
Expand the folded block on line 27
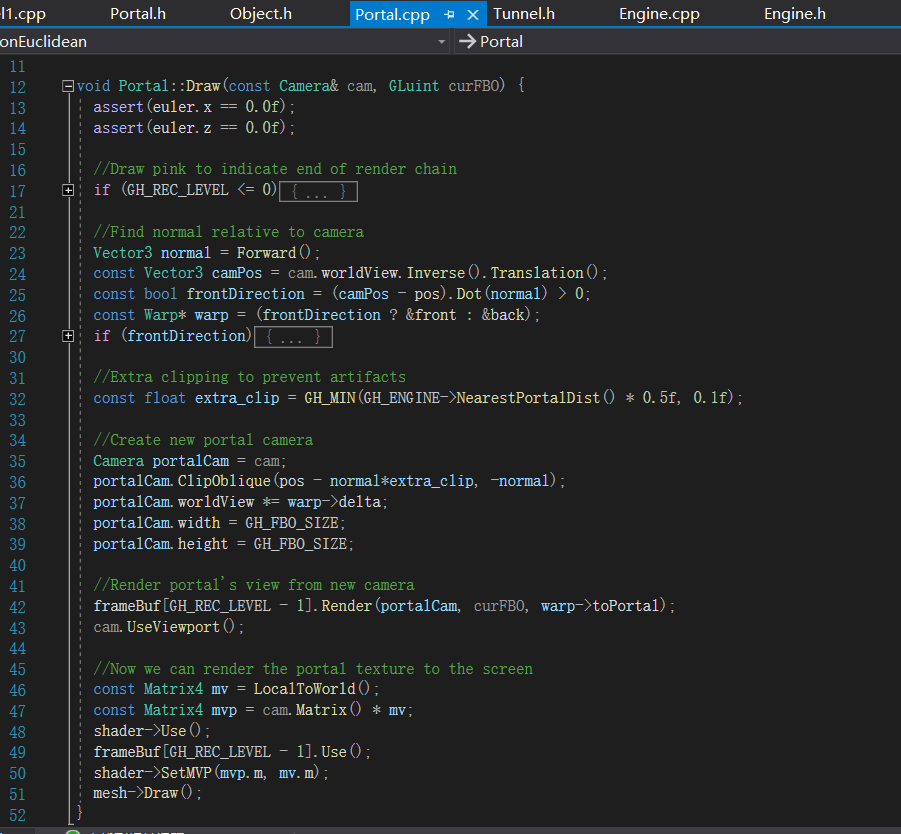(x=67, y=336)
